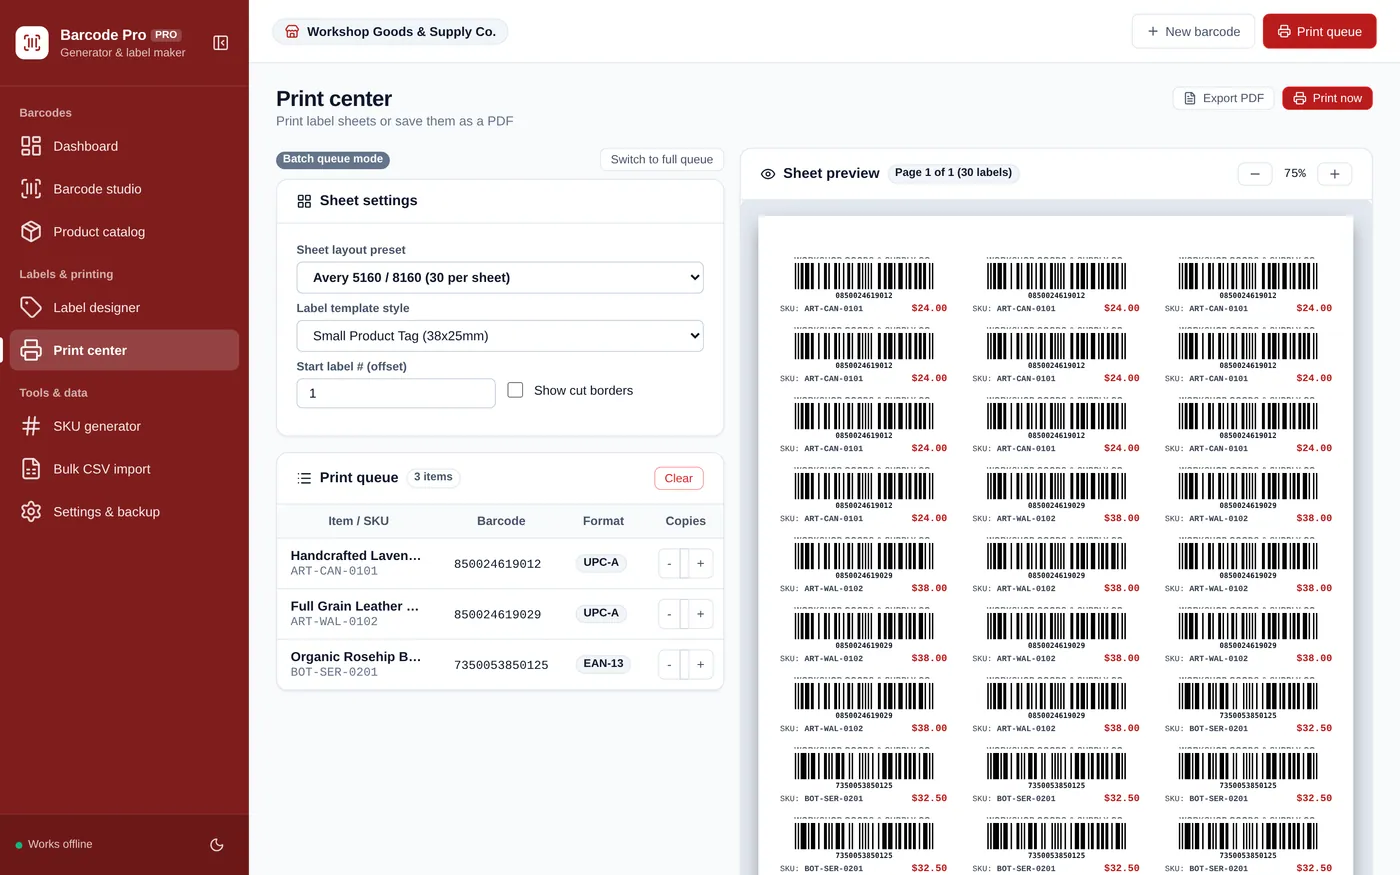Decrease copies for Full Grain Leather item
The height and width of the screenshot is (875, 1400).
click(669, 614)
